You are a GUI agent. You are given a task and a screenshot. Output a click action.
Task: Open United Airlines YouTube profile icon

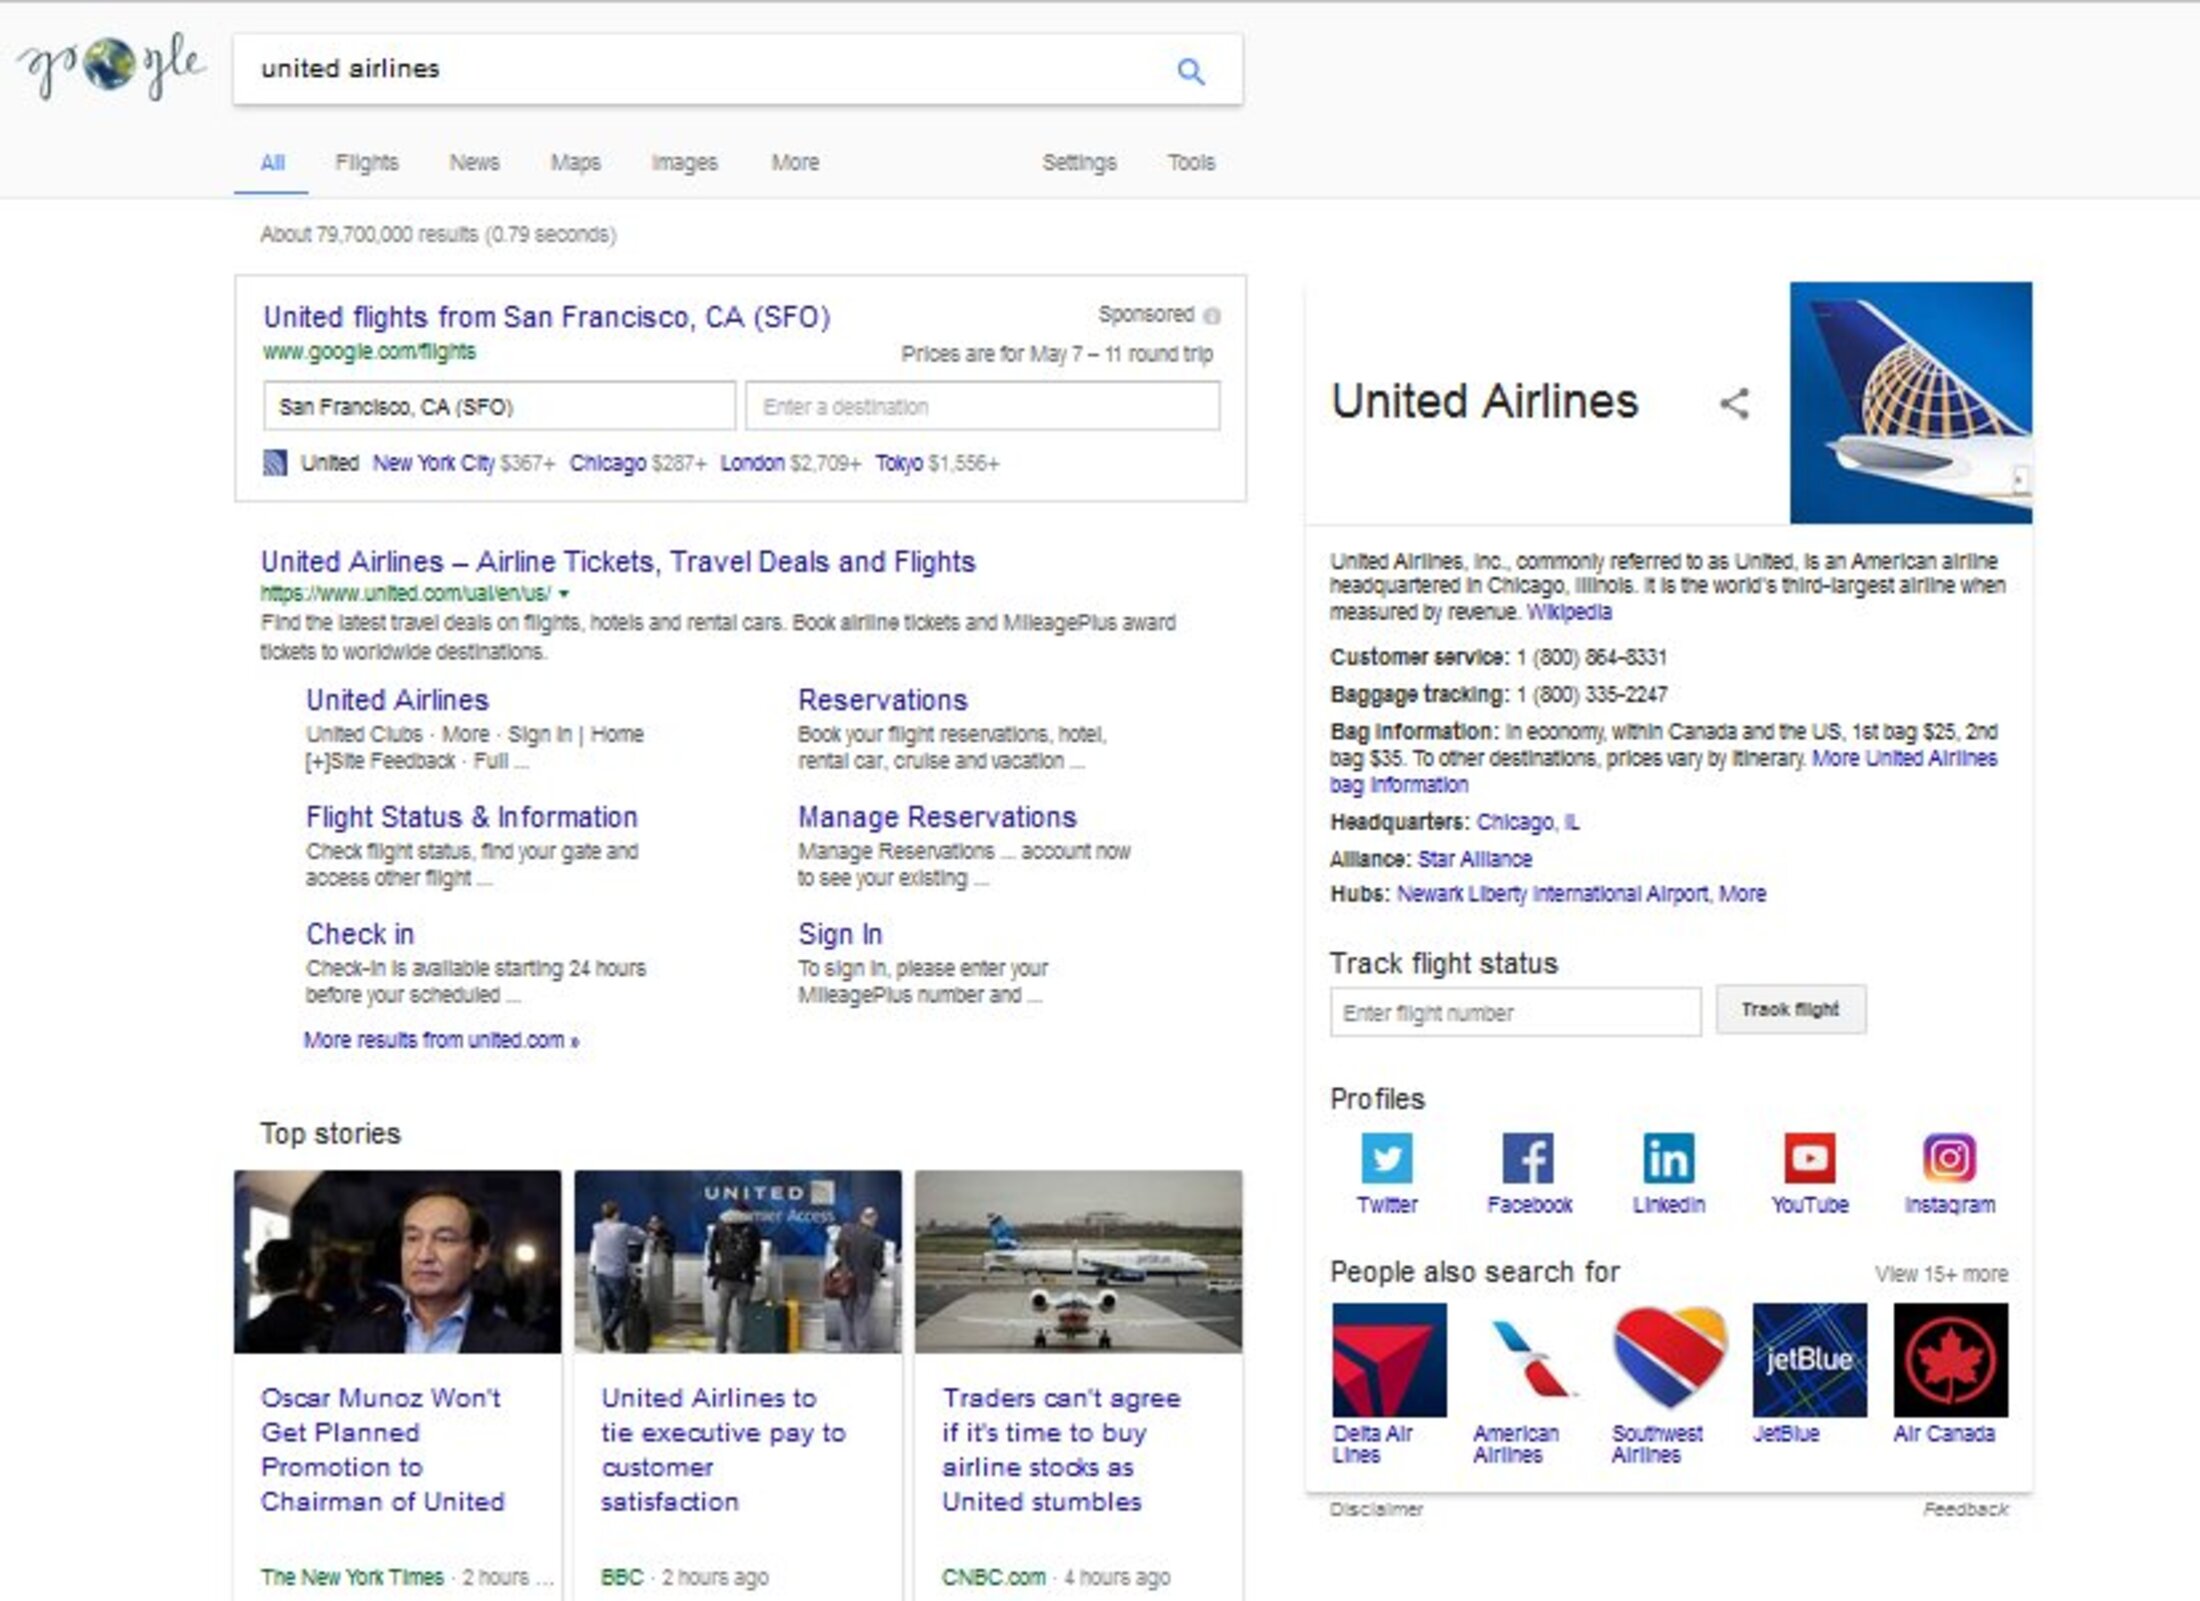click(x=1809, y=1158)
